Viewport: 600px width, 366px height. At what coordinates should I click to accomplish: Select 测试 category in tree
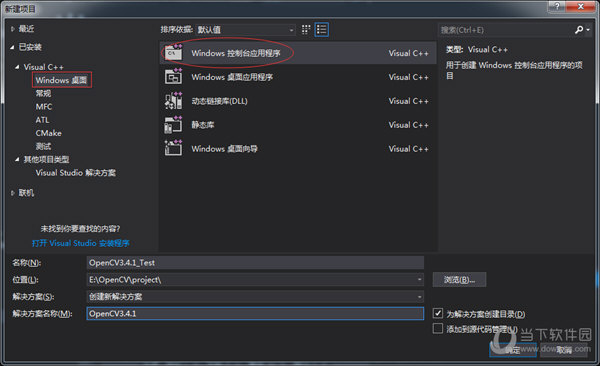point(43,146)
